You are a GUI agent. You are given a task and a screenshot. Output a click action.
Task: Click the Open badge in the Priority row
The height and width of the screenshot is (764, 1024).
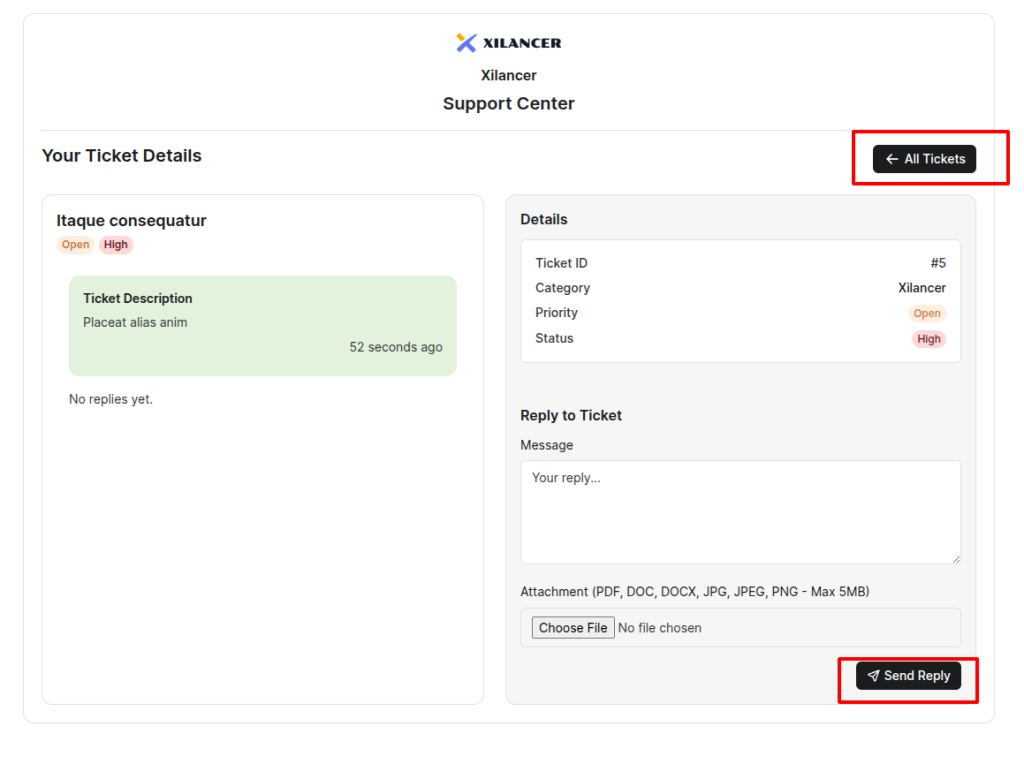point(927,313)
